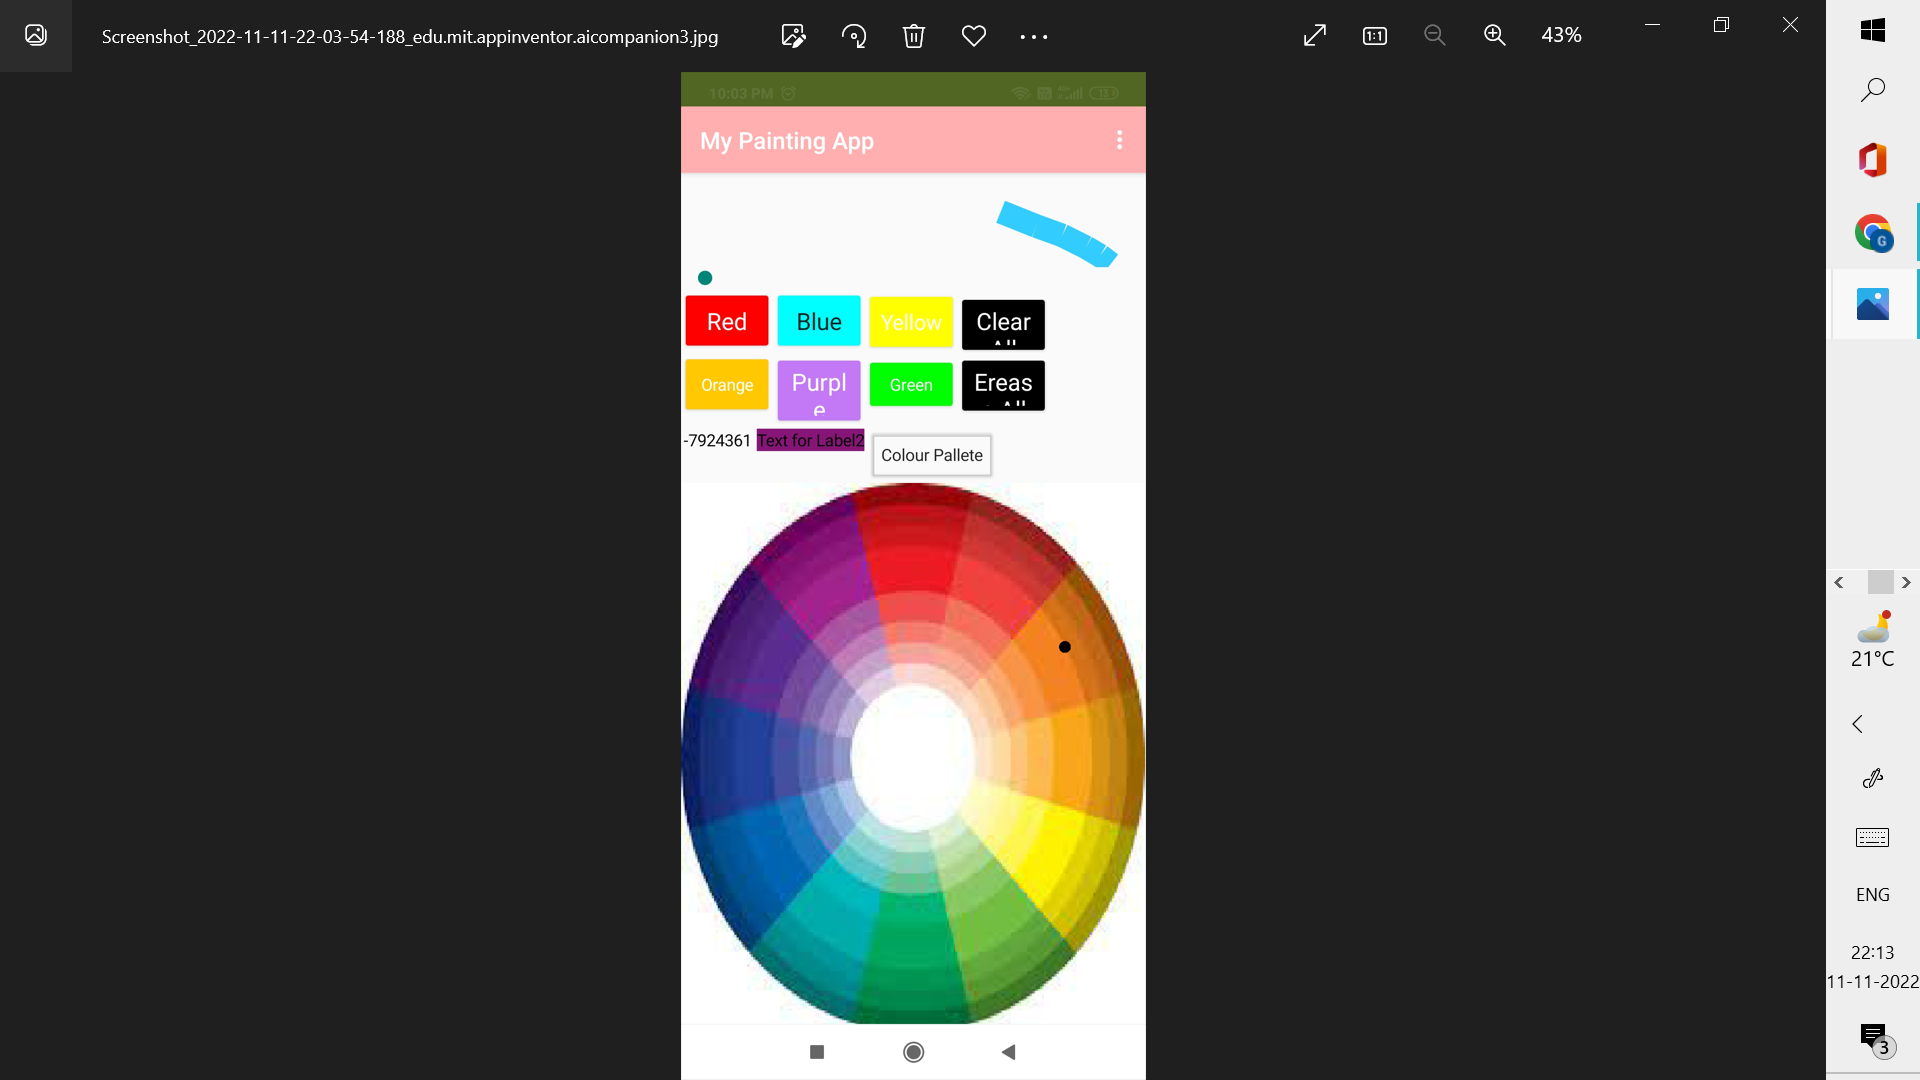Launch Chrome from the taskbar
This screenshot has width=1920, height=1080.
coord(1872,232)
